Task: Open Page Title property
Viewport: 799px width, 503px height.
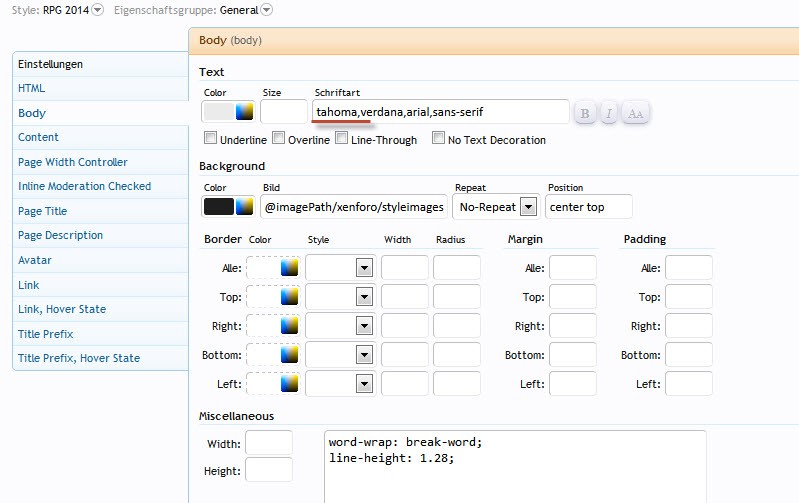Action: point(100,211)
